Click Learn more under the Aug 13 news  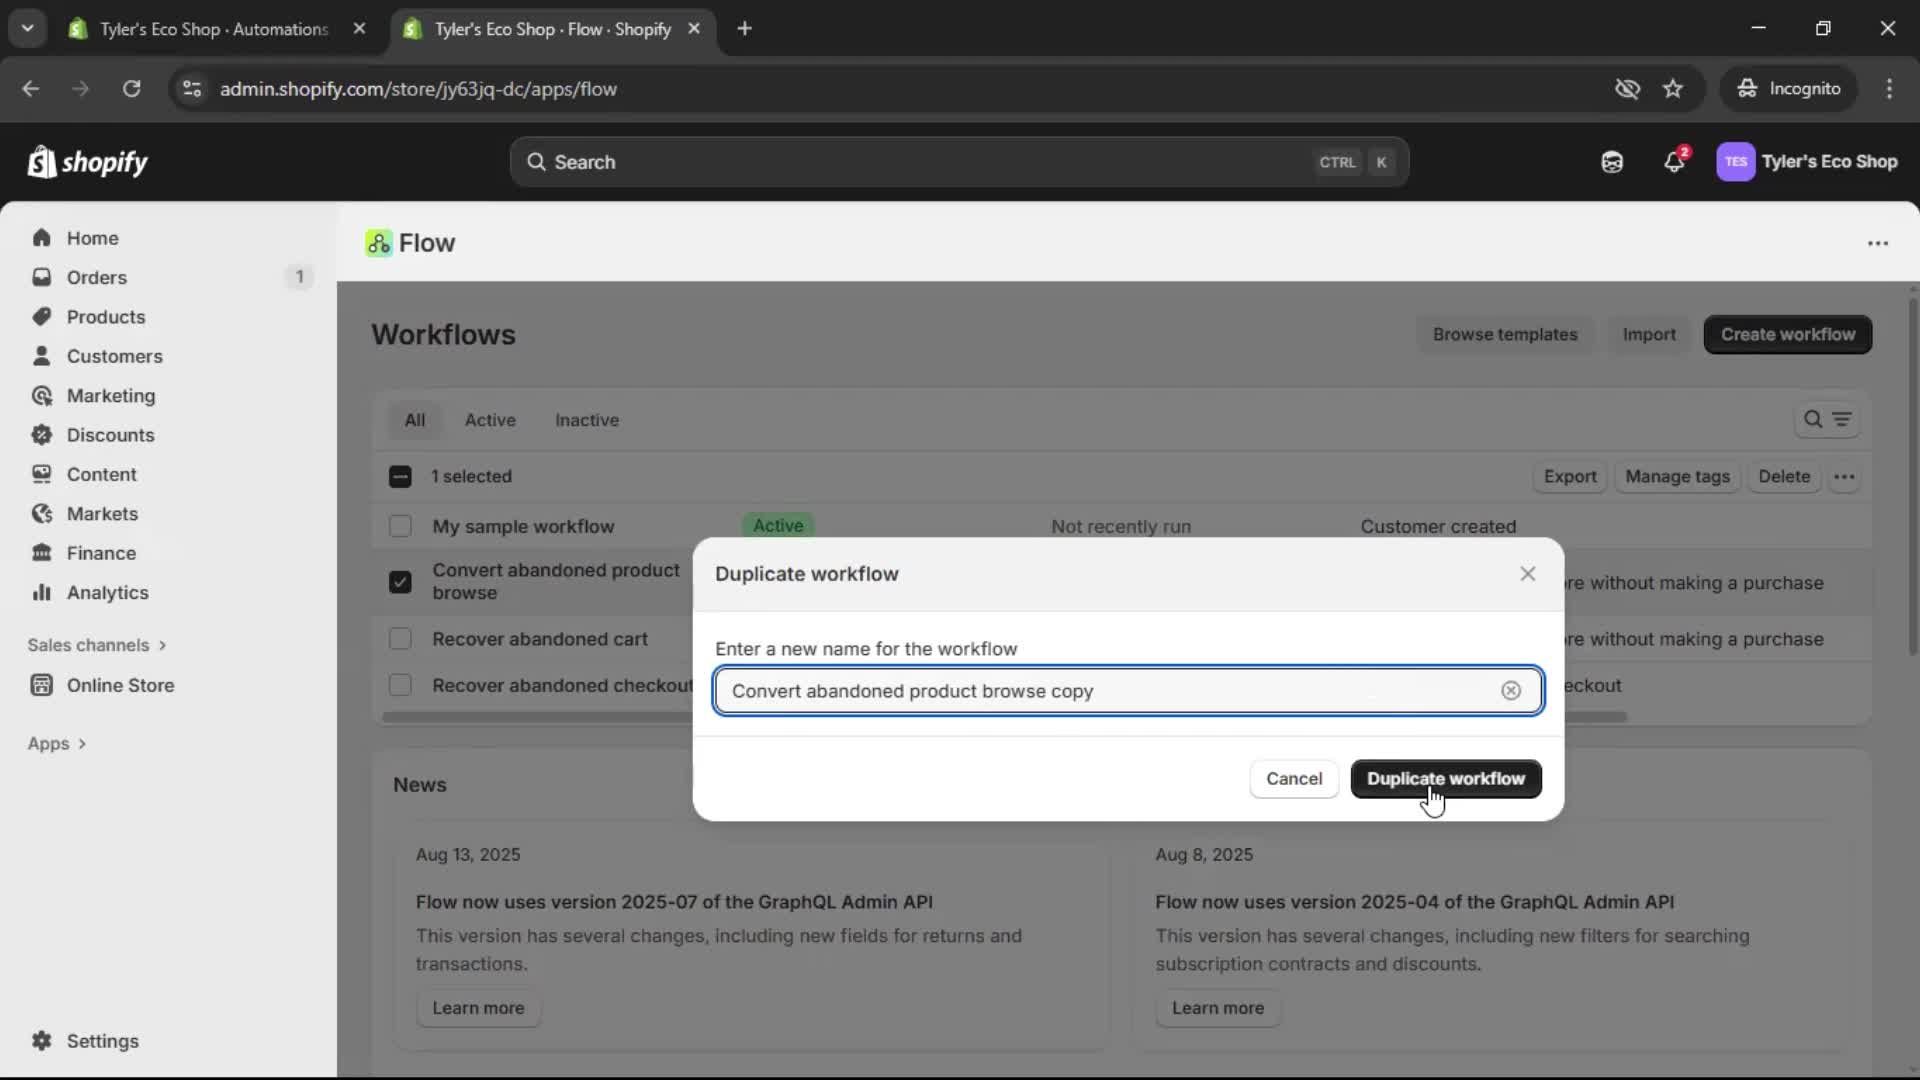(x=478, y=1008)
